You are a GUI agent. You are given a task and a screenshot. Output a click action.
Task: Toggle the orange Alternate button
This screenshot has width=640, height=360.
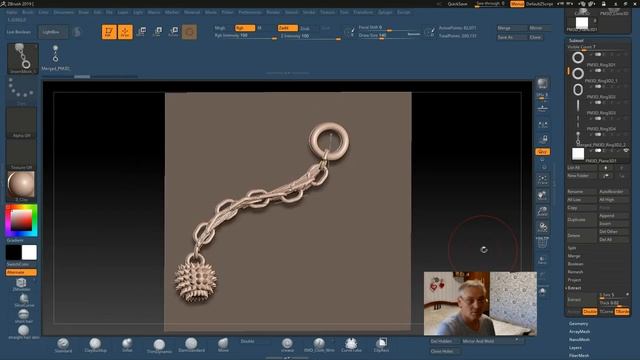tap(21, 272)
